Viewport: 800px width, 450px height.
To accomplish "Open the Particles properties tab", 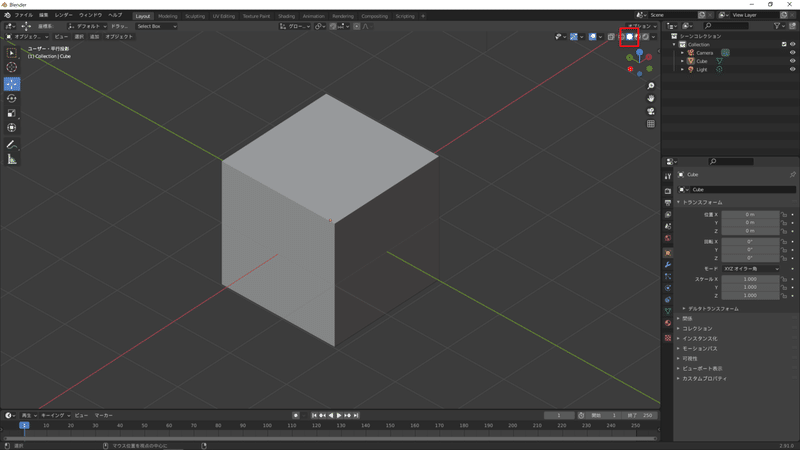I will coord(668,276).
